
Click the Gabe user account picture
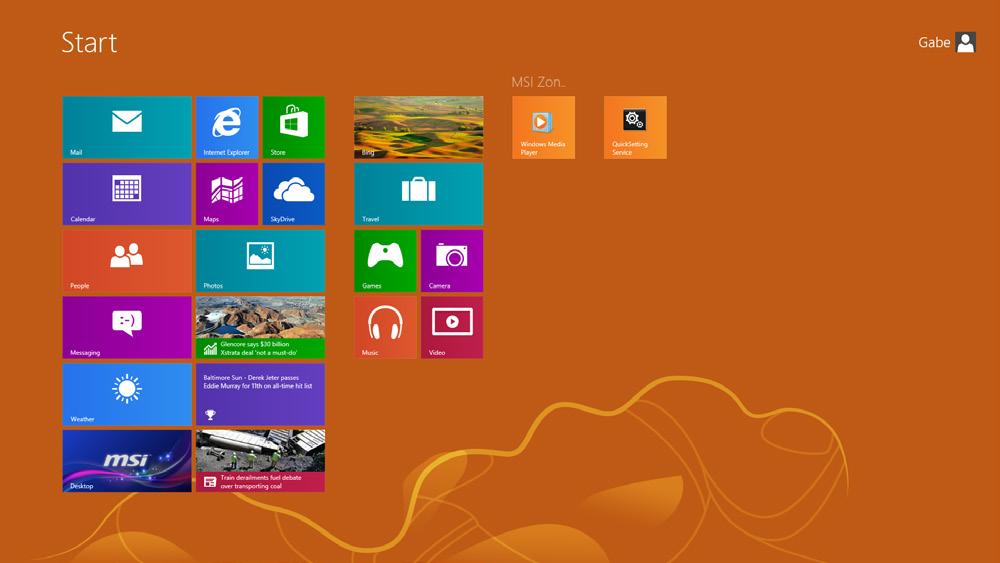coord(966,42)
